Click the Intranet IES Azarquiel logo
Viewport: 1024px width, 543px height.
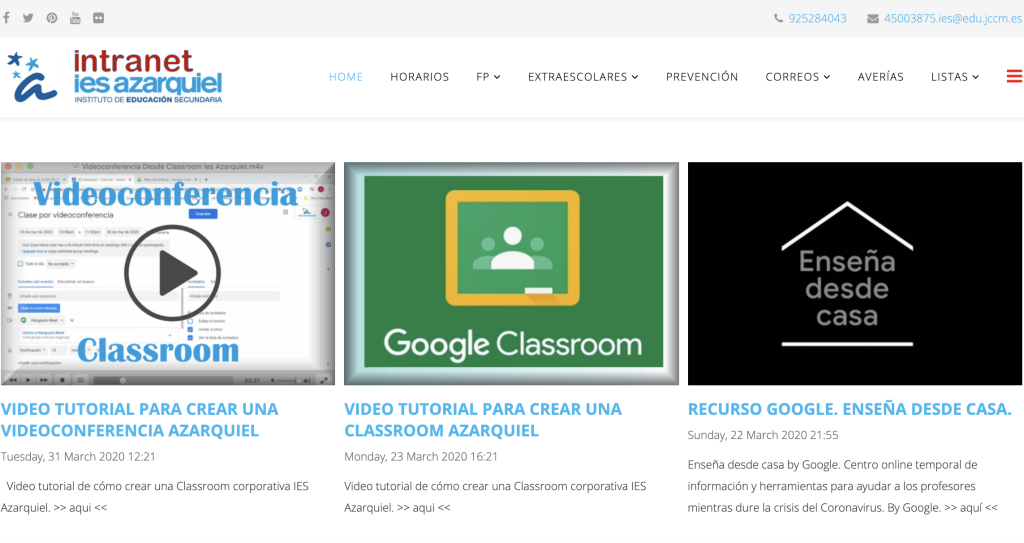(114, 76)
